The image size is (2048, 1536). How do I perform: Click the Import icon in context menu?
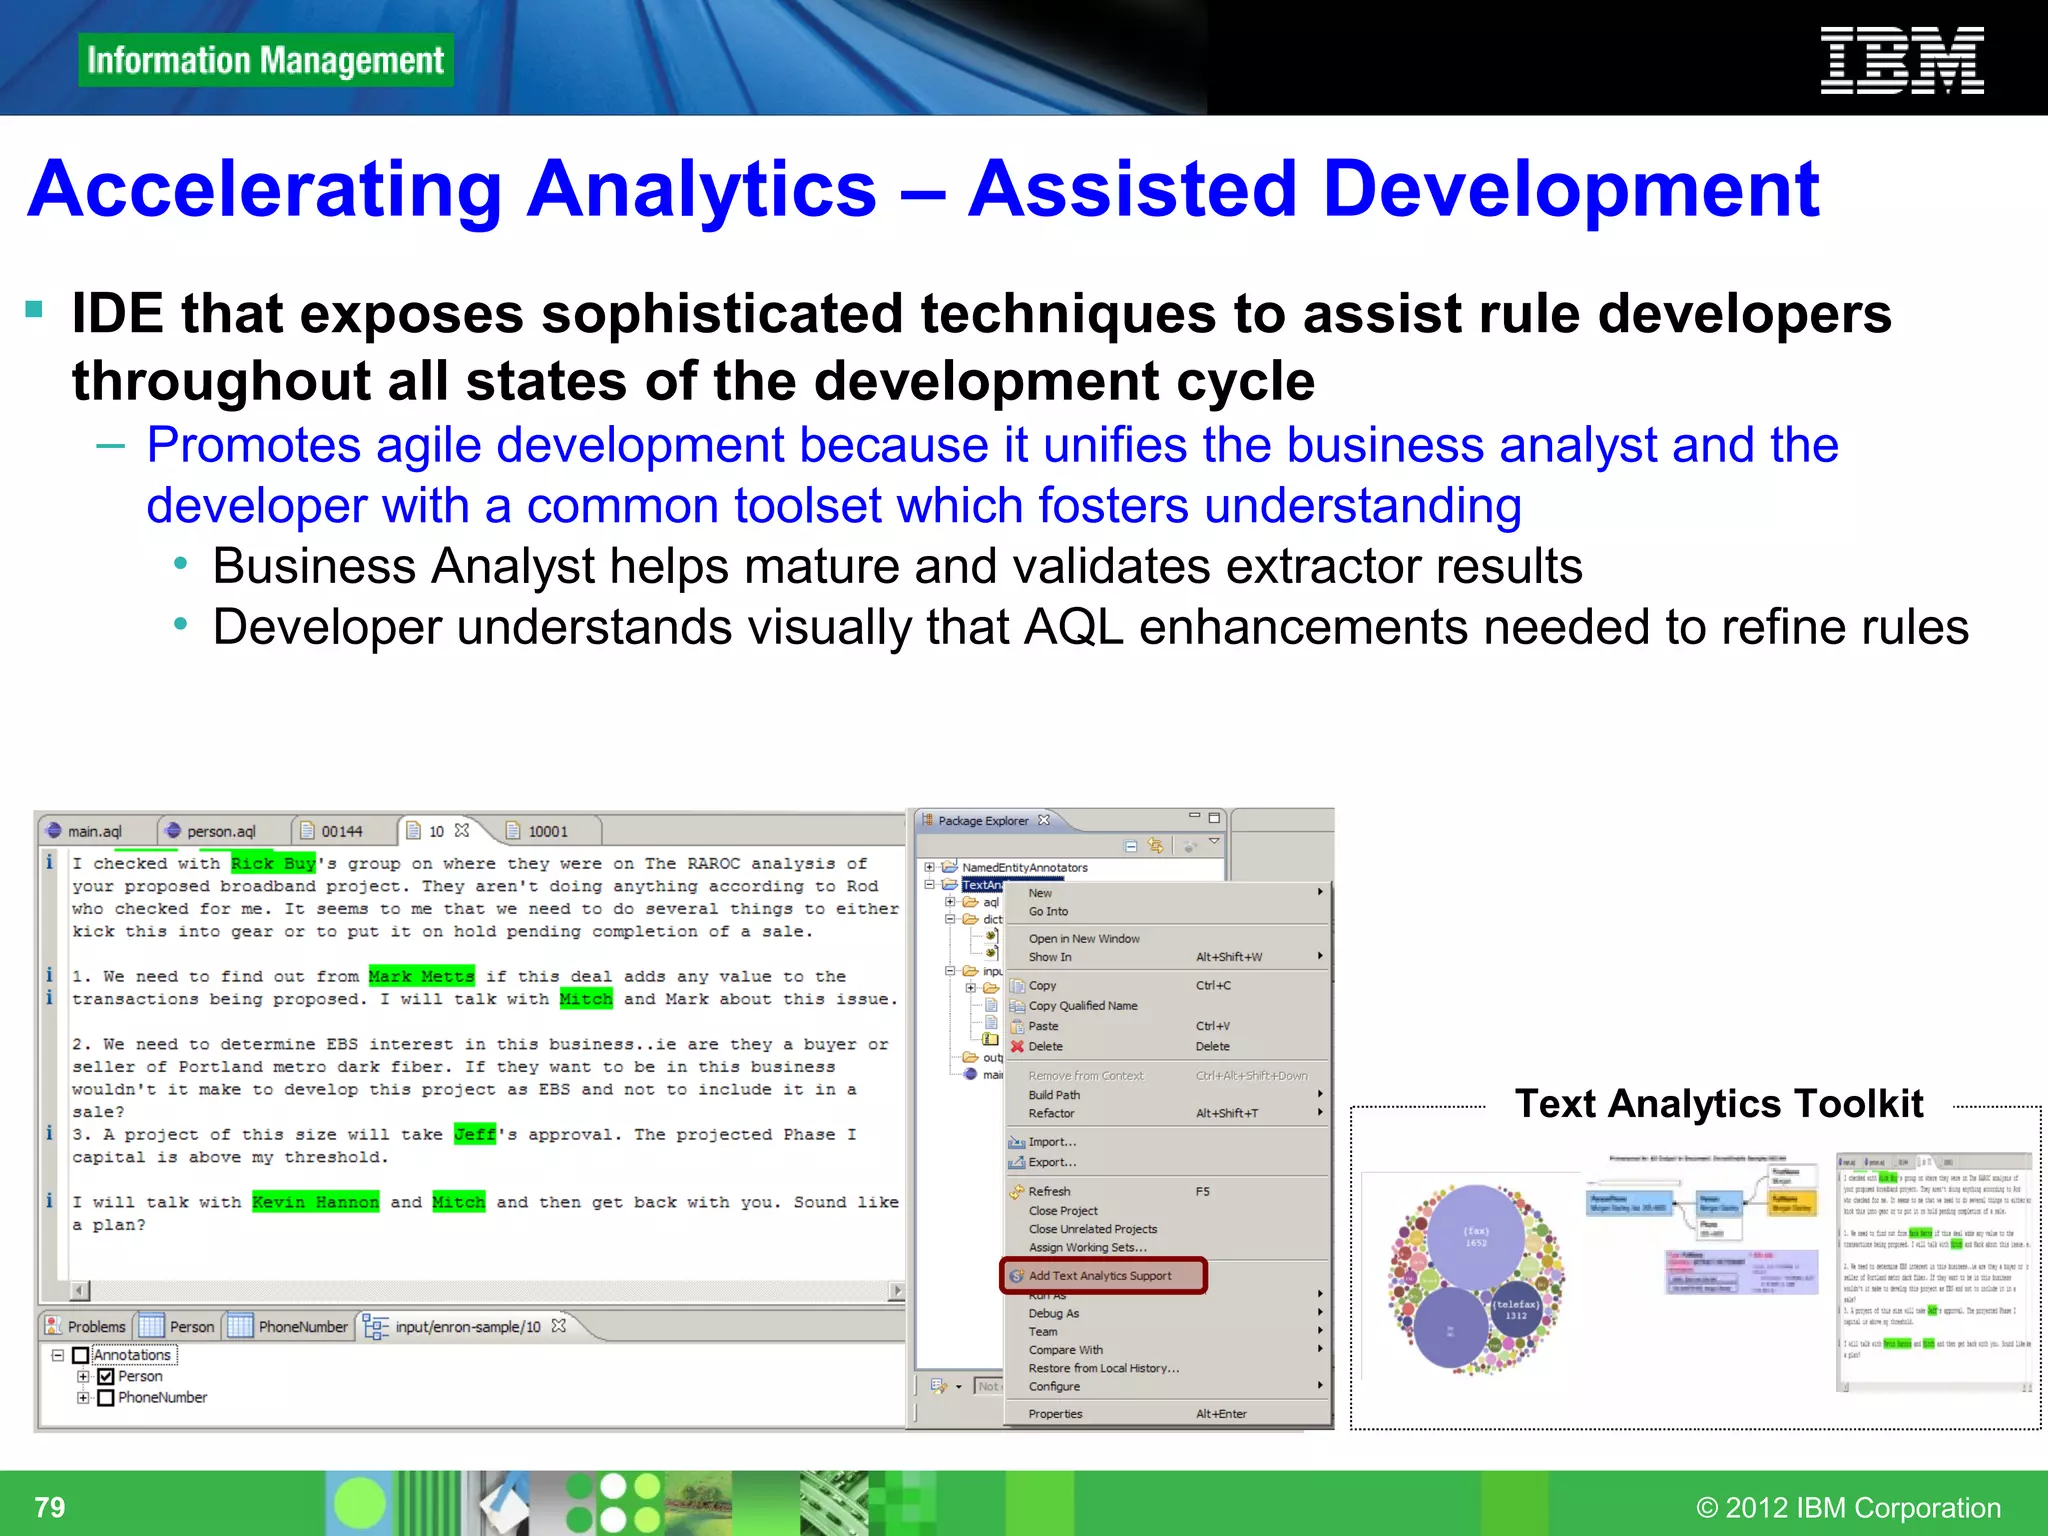(x=1017, y=1142)
